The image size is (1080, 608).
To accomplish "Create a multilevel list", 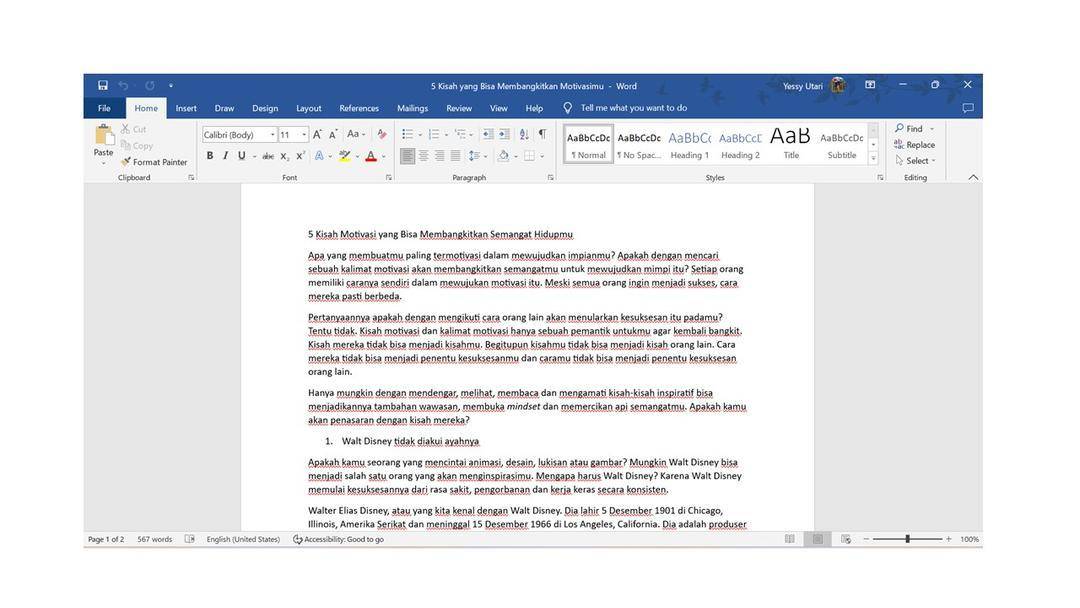I will pyautogui.click(x=459, y=134).
